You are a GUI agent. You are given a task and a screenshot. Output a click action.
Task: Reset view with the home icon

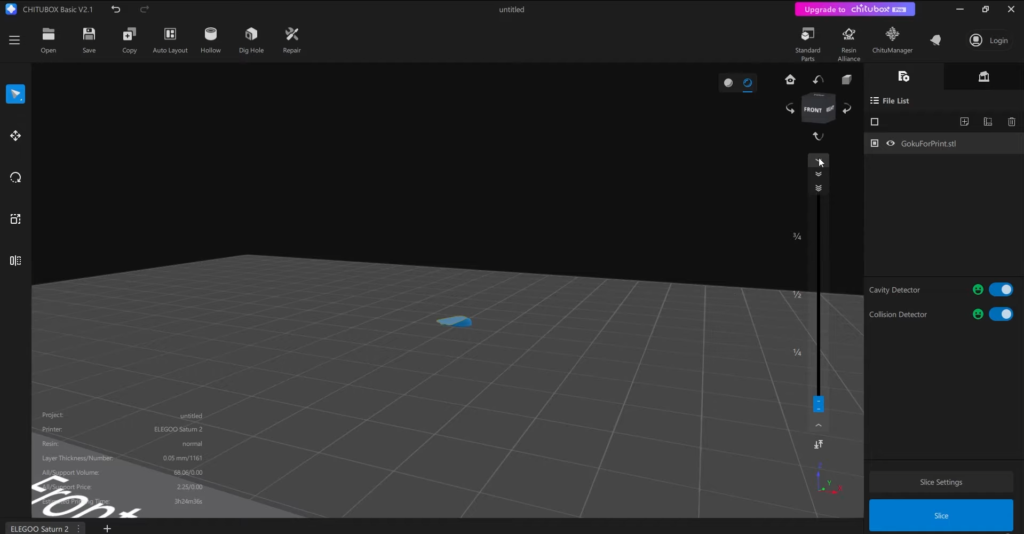tap(791, 80)
